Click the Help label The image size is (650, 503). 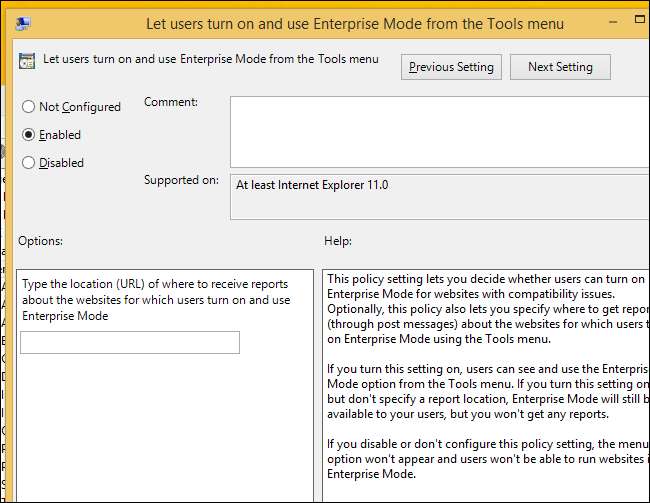tap(338, 241)
